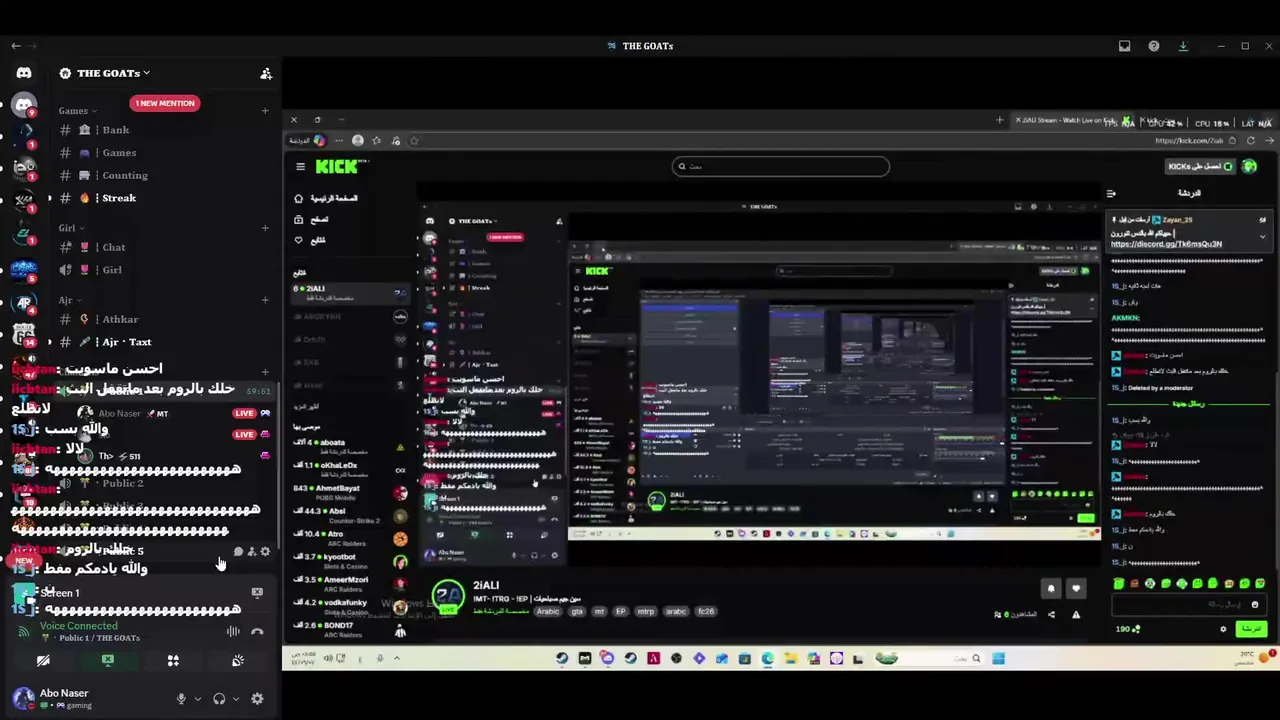Toggle screen sharing button

click(108, 661)
